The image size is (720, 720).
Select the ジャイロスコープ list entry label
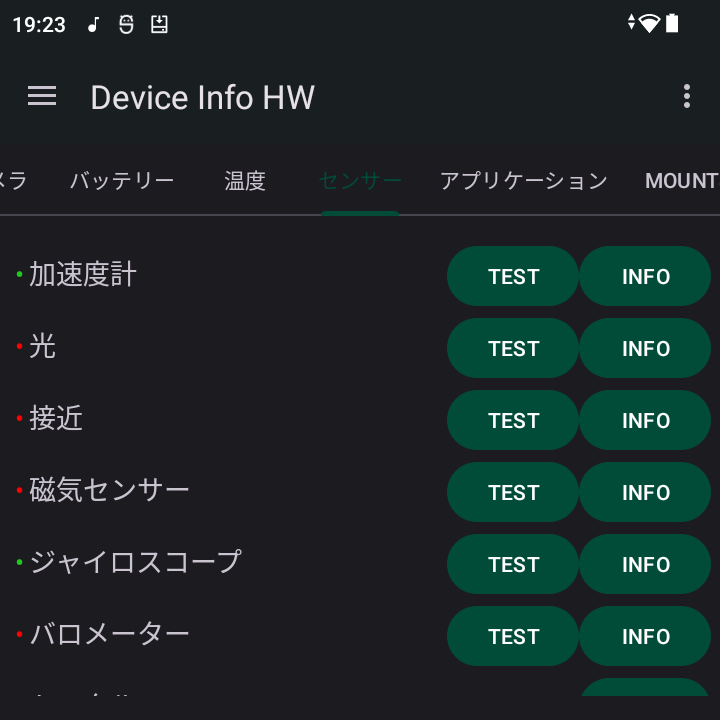click(135, 562)
